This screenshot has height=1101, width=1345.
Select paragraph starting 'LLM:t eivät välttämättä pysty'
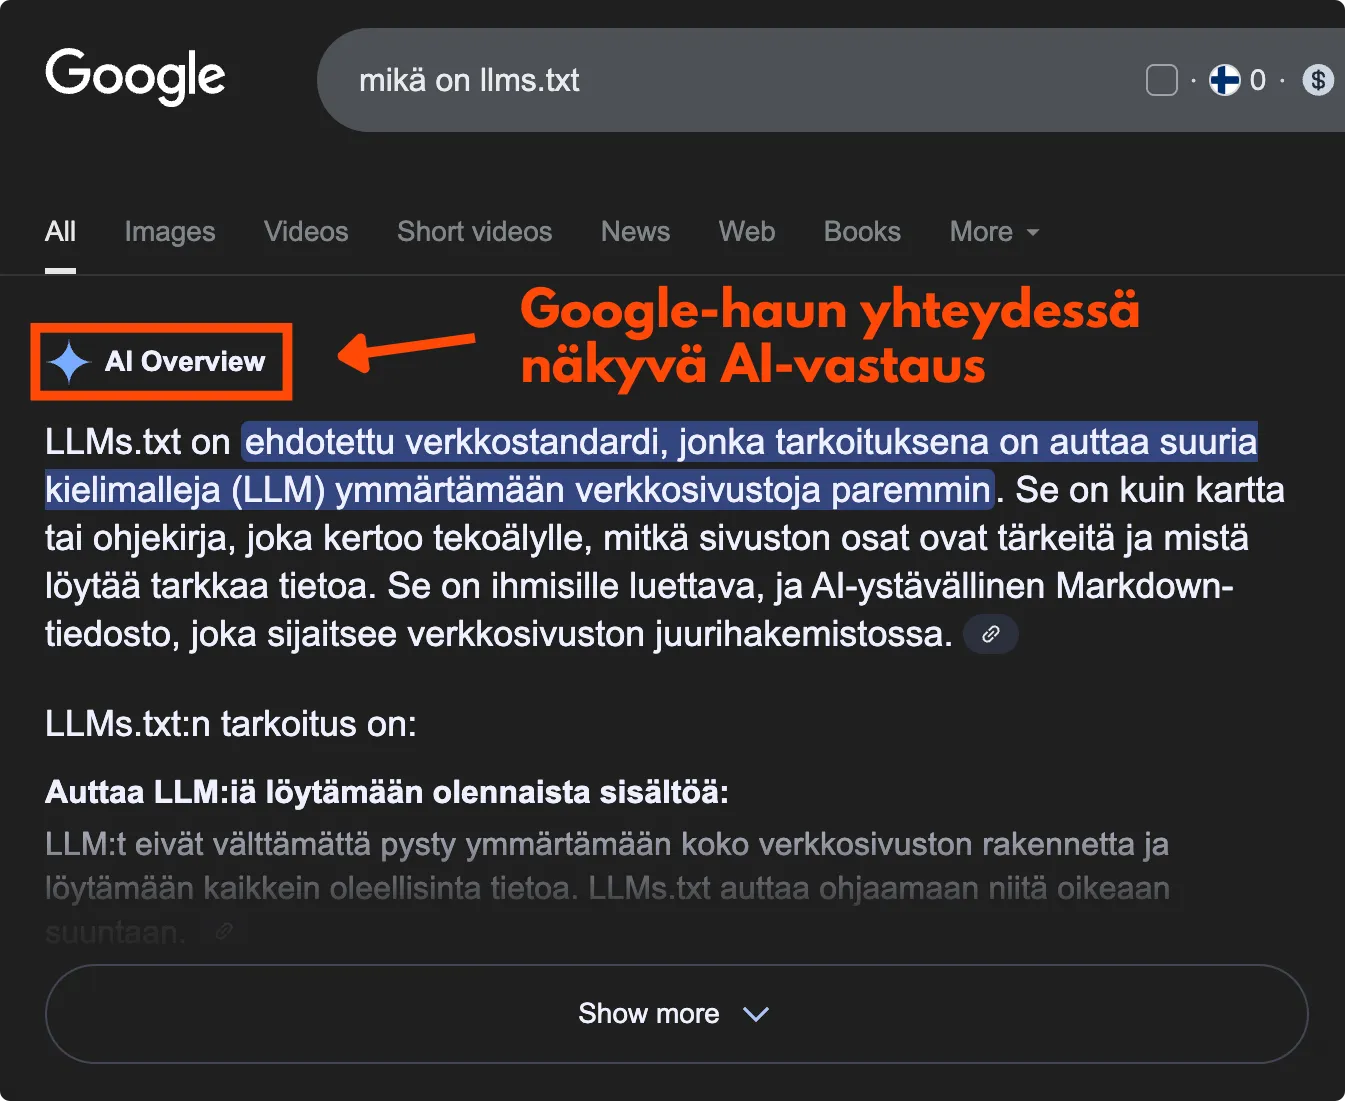pos(607,888)
